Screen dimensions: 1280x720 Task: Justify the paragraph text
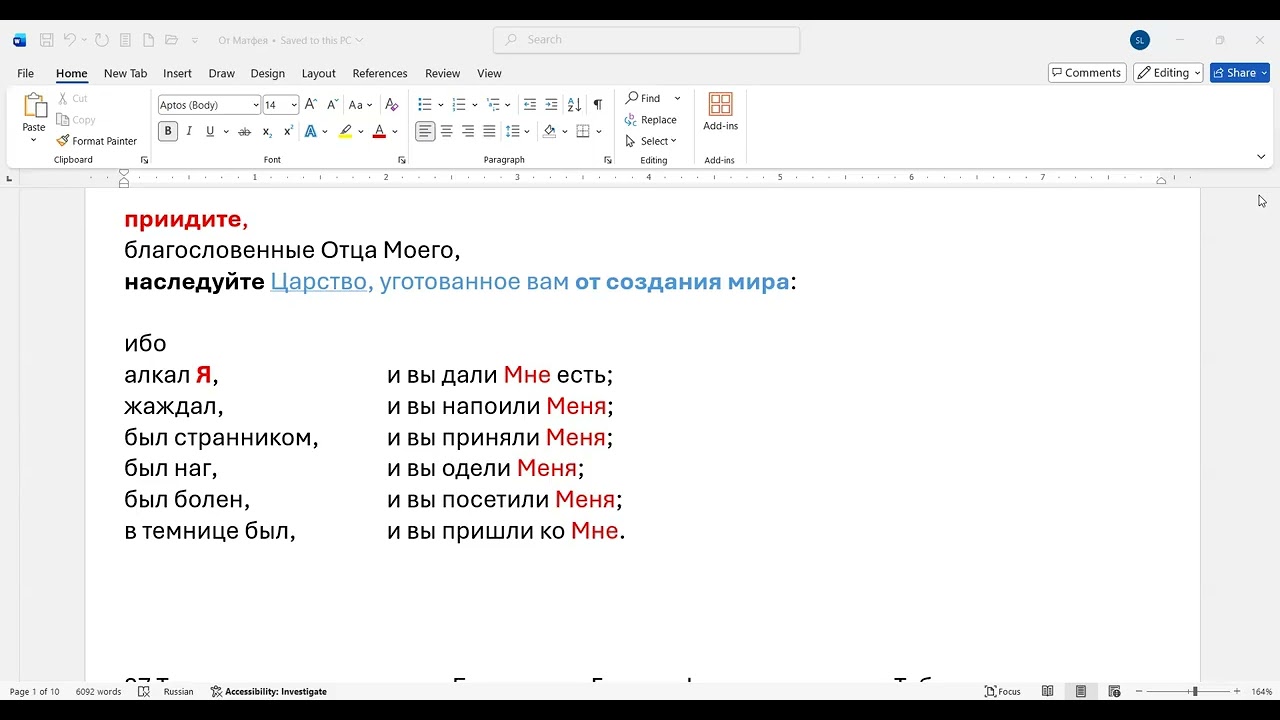pos(489,131)
